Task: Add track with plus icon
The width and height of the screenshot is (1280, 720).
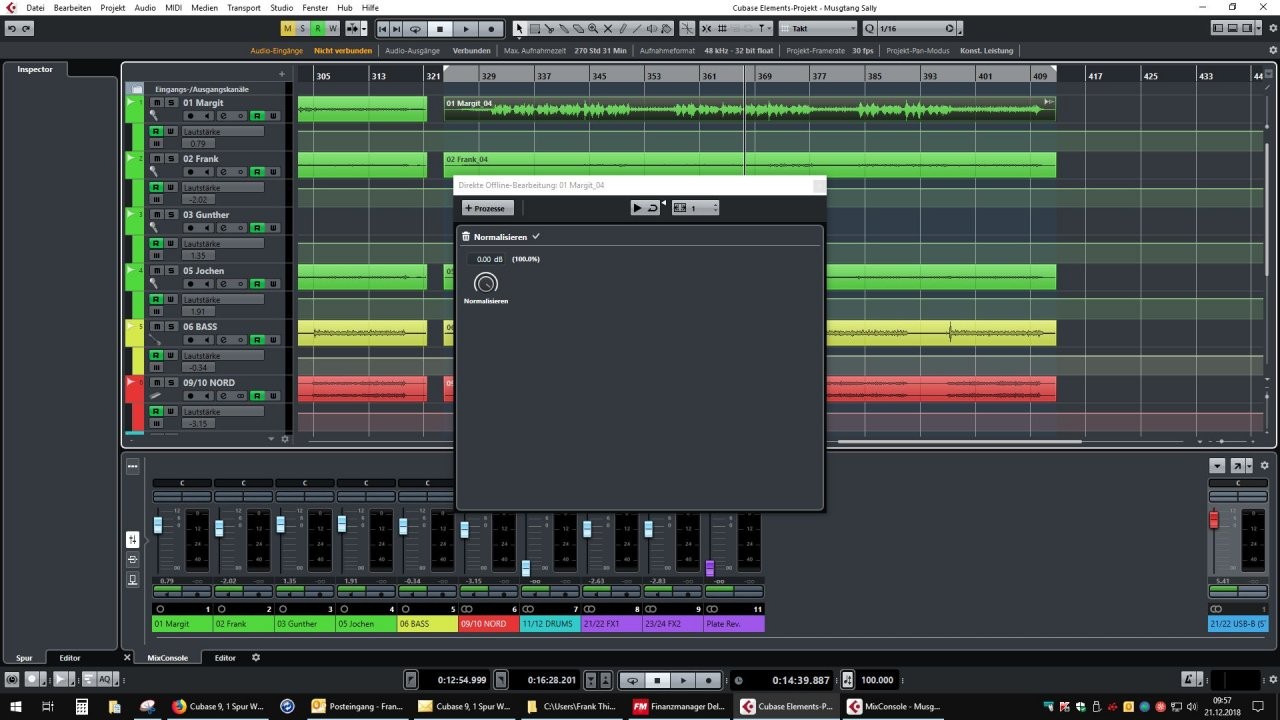Action: (282, 74)
